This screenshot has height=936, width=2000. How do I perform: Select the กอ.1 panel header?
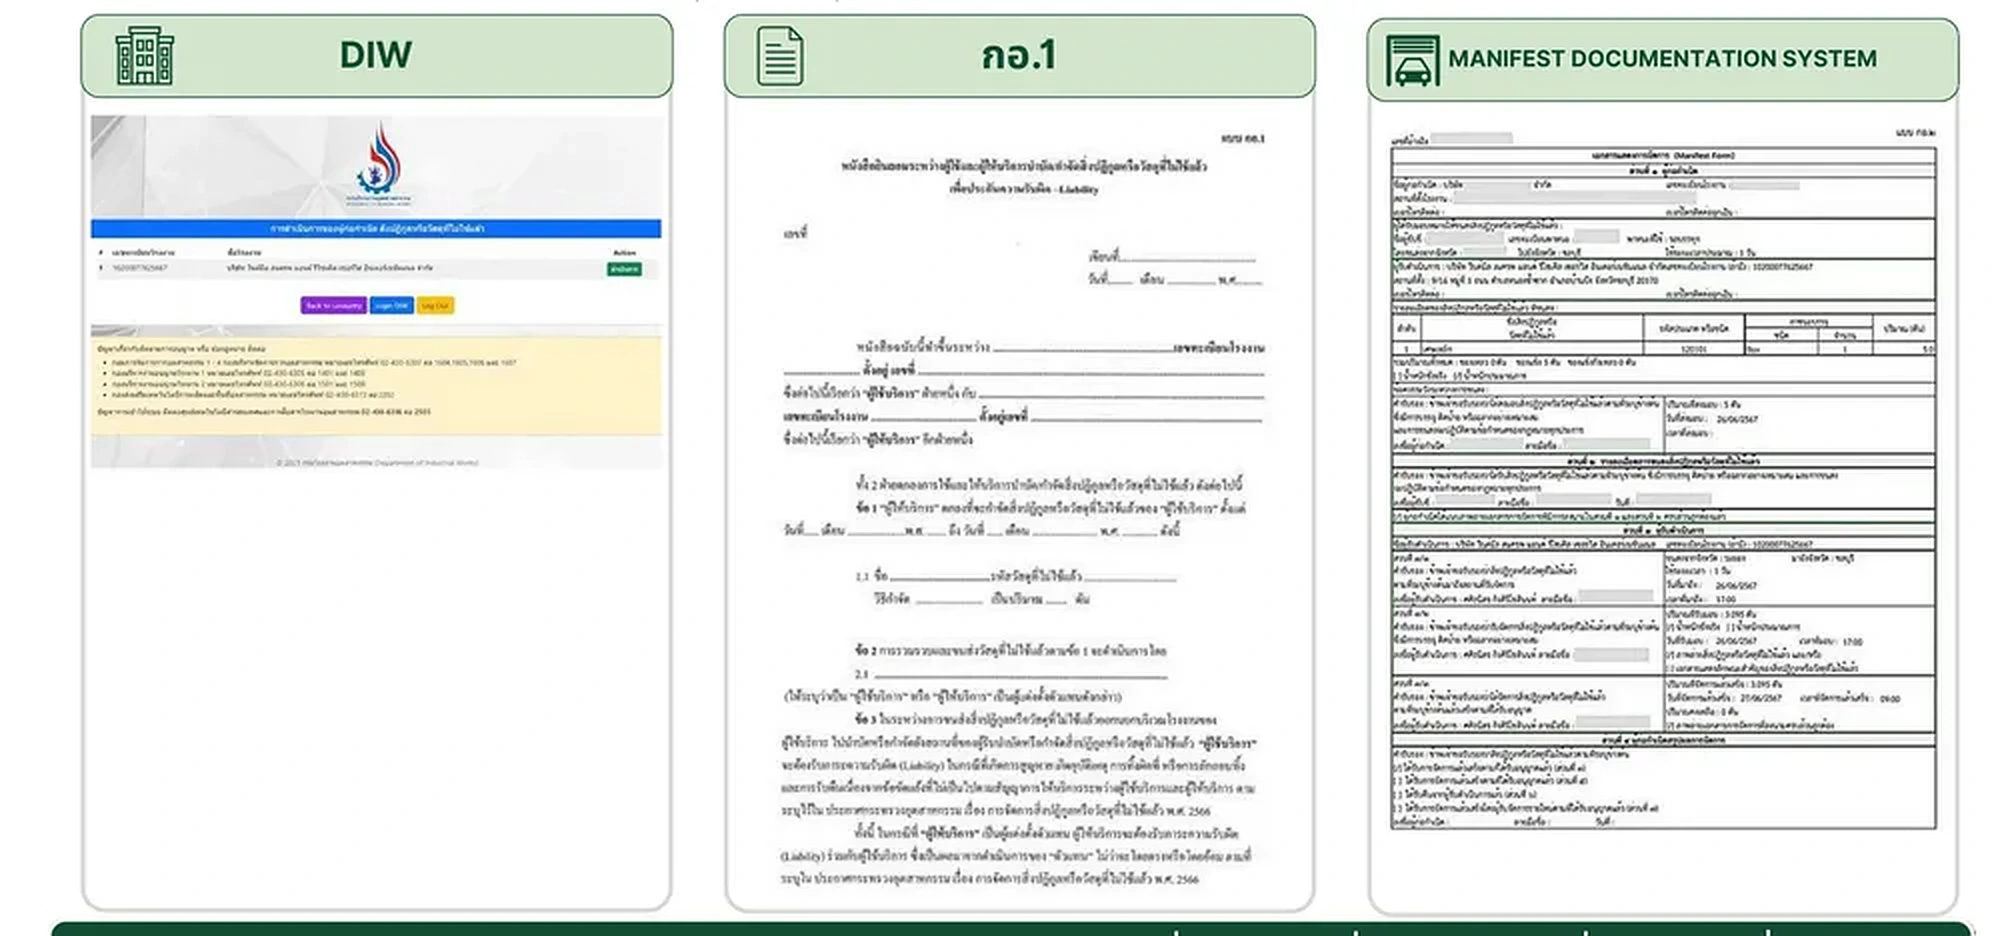1020,56
